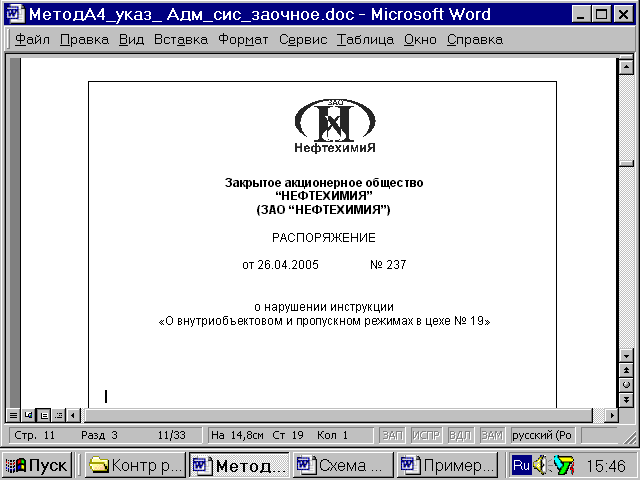Viewport: 640px width, 480px height.
Task: Go to previous page with double-up arrow
Action: (626, 370)
